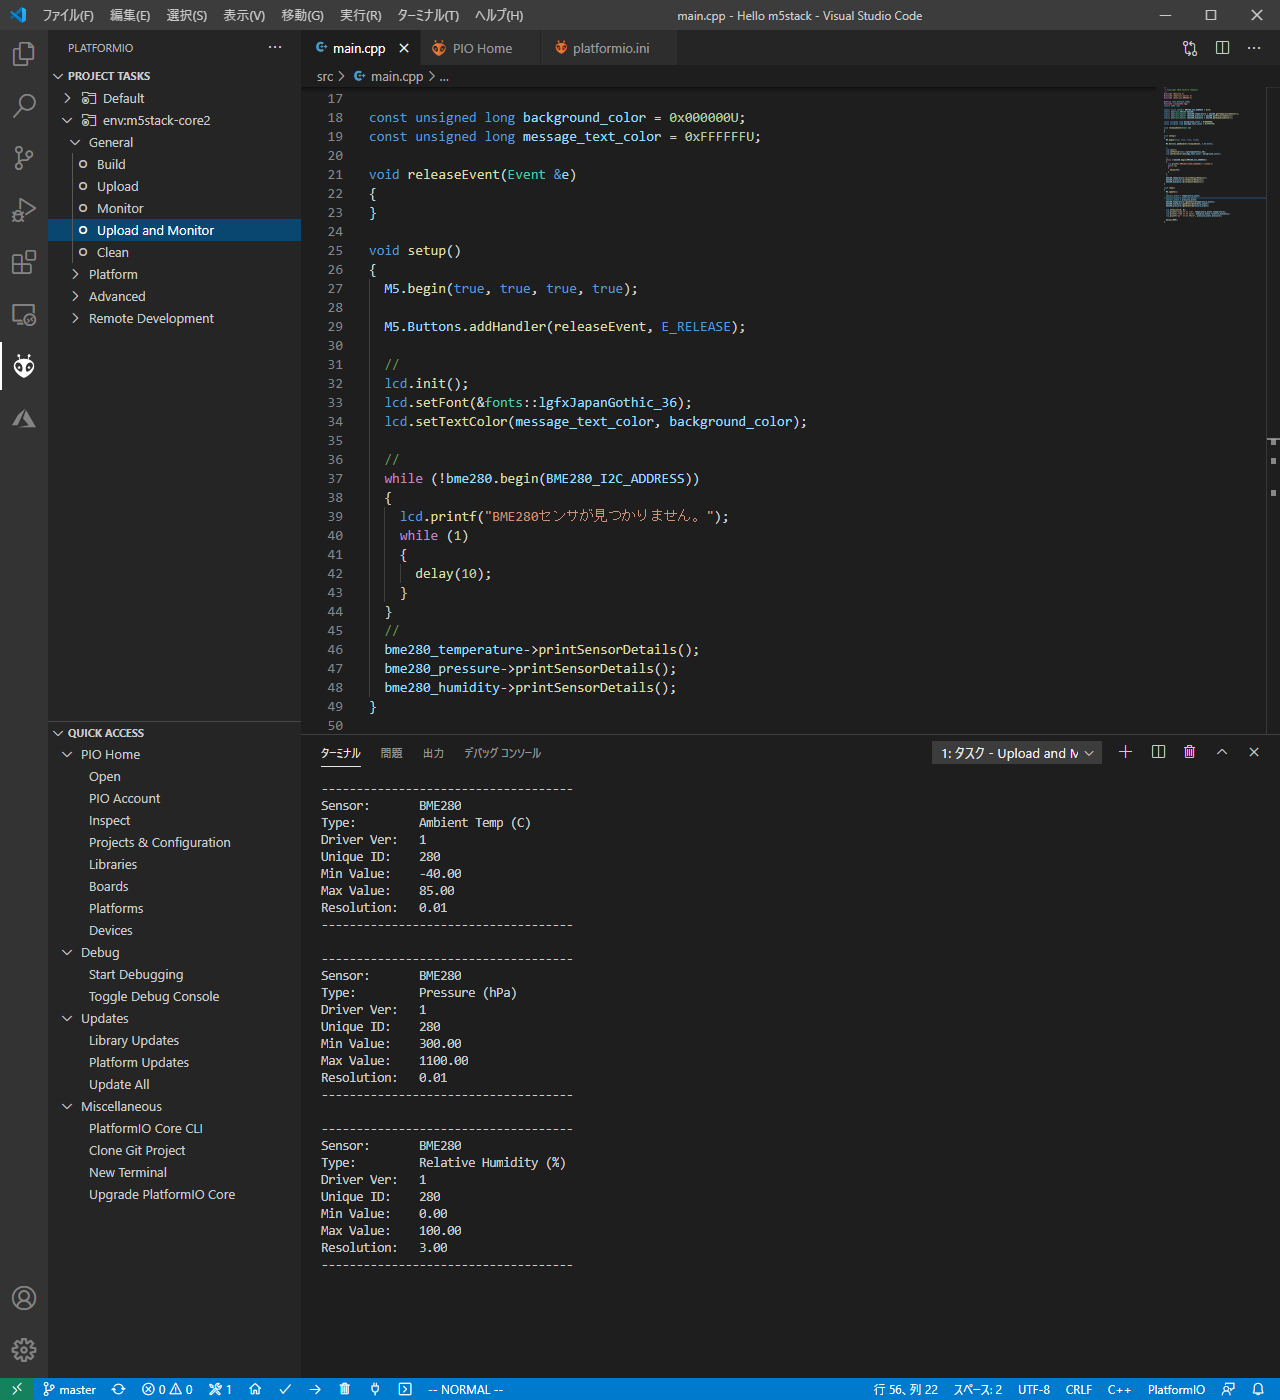
Task: Collapse the General task group
Action: click(75, 142)
